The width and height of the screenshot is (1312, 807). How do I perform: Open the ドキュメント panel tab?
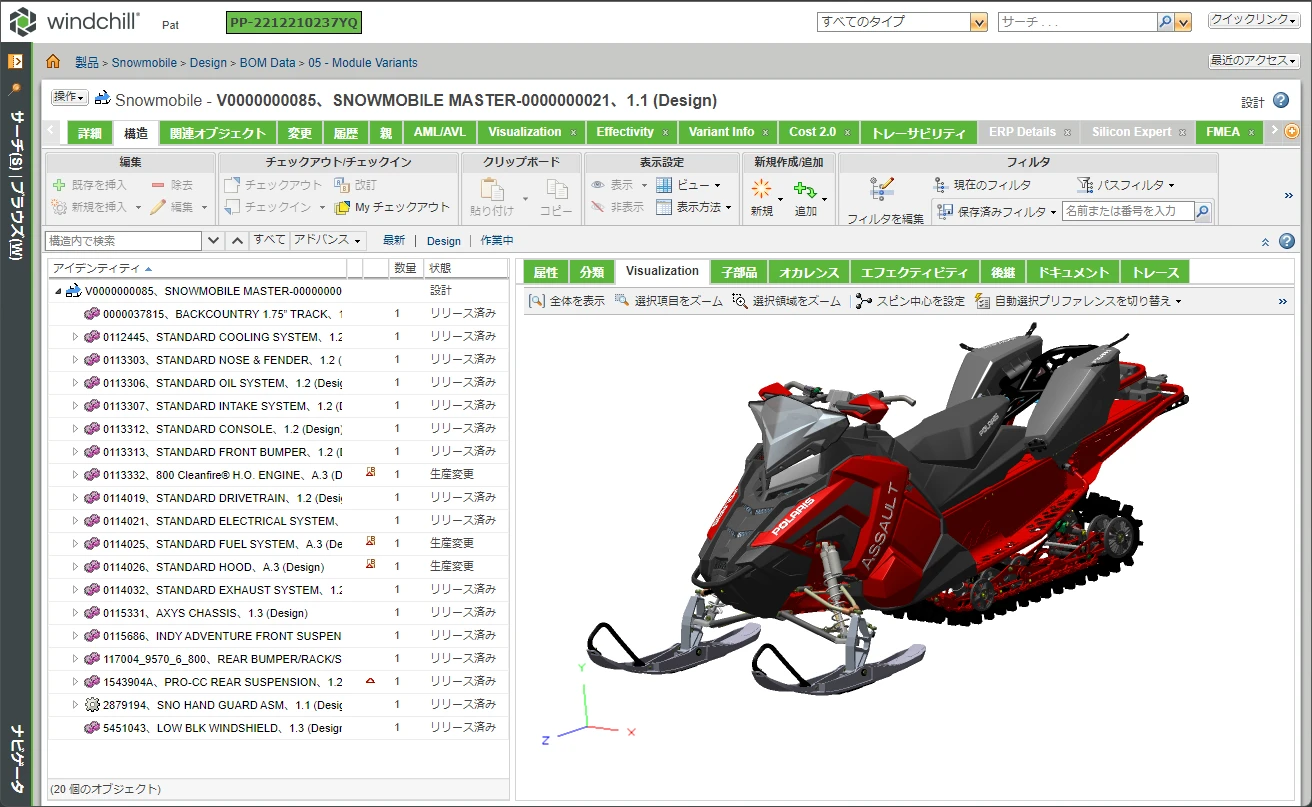click(1074, 272)
